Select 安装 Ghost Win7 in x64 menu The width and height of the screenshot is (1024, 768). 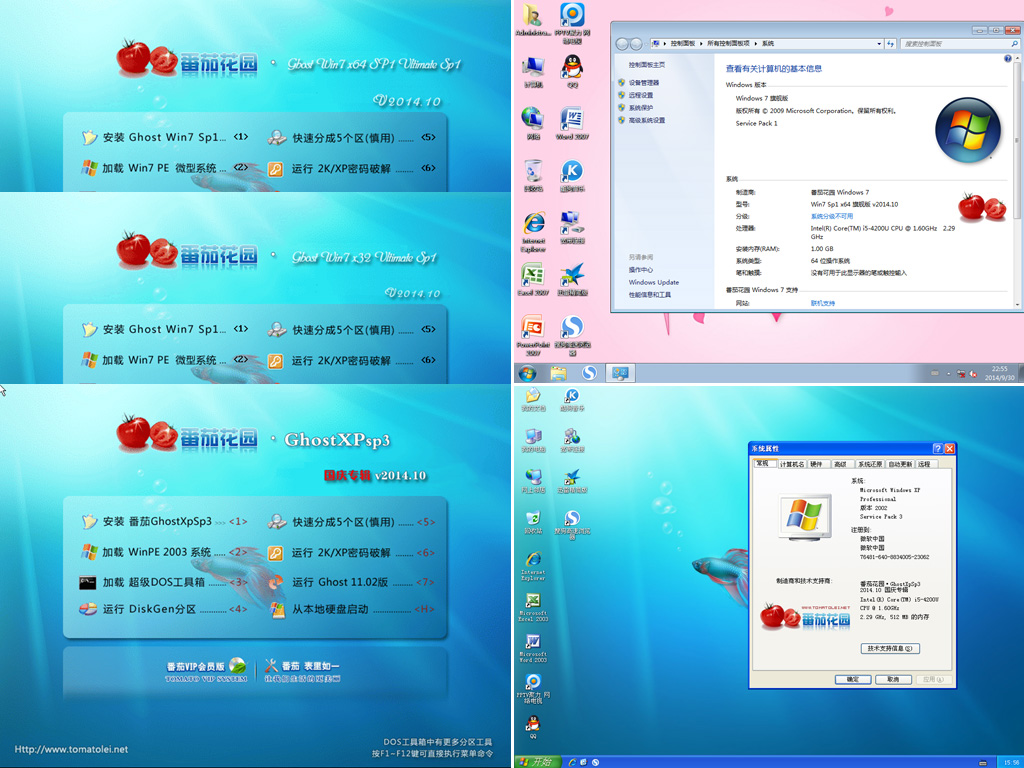pos(165,137)
